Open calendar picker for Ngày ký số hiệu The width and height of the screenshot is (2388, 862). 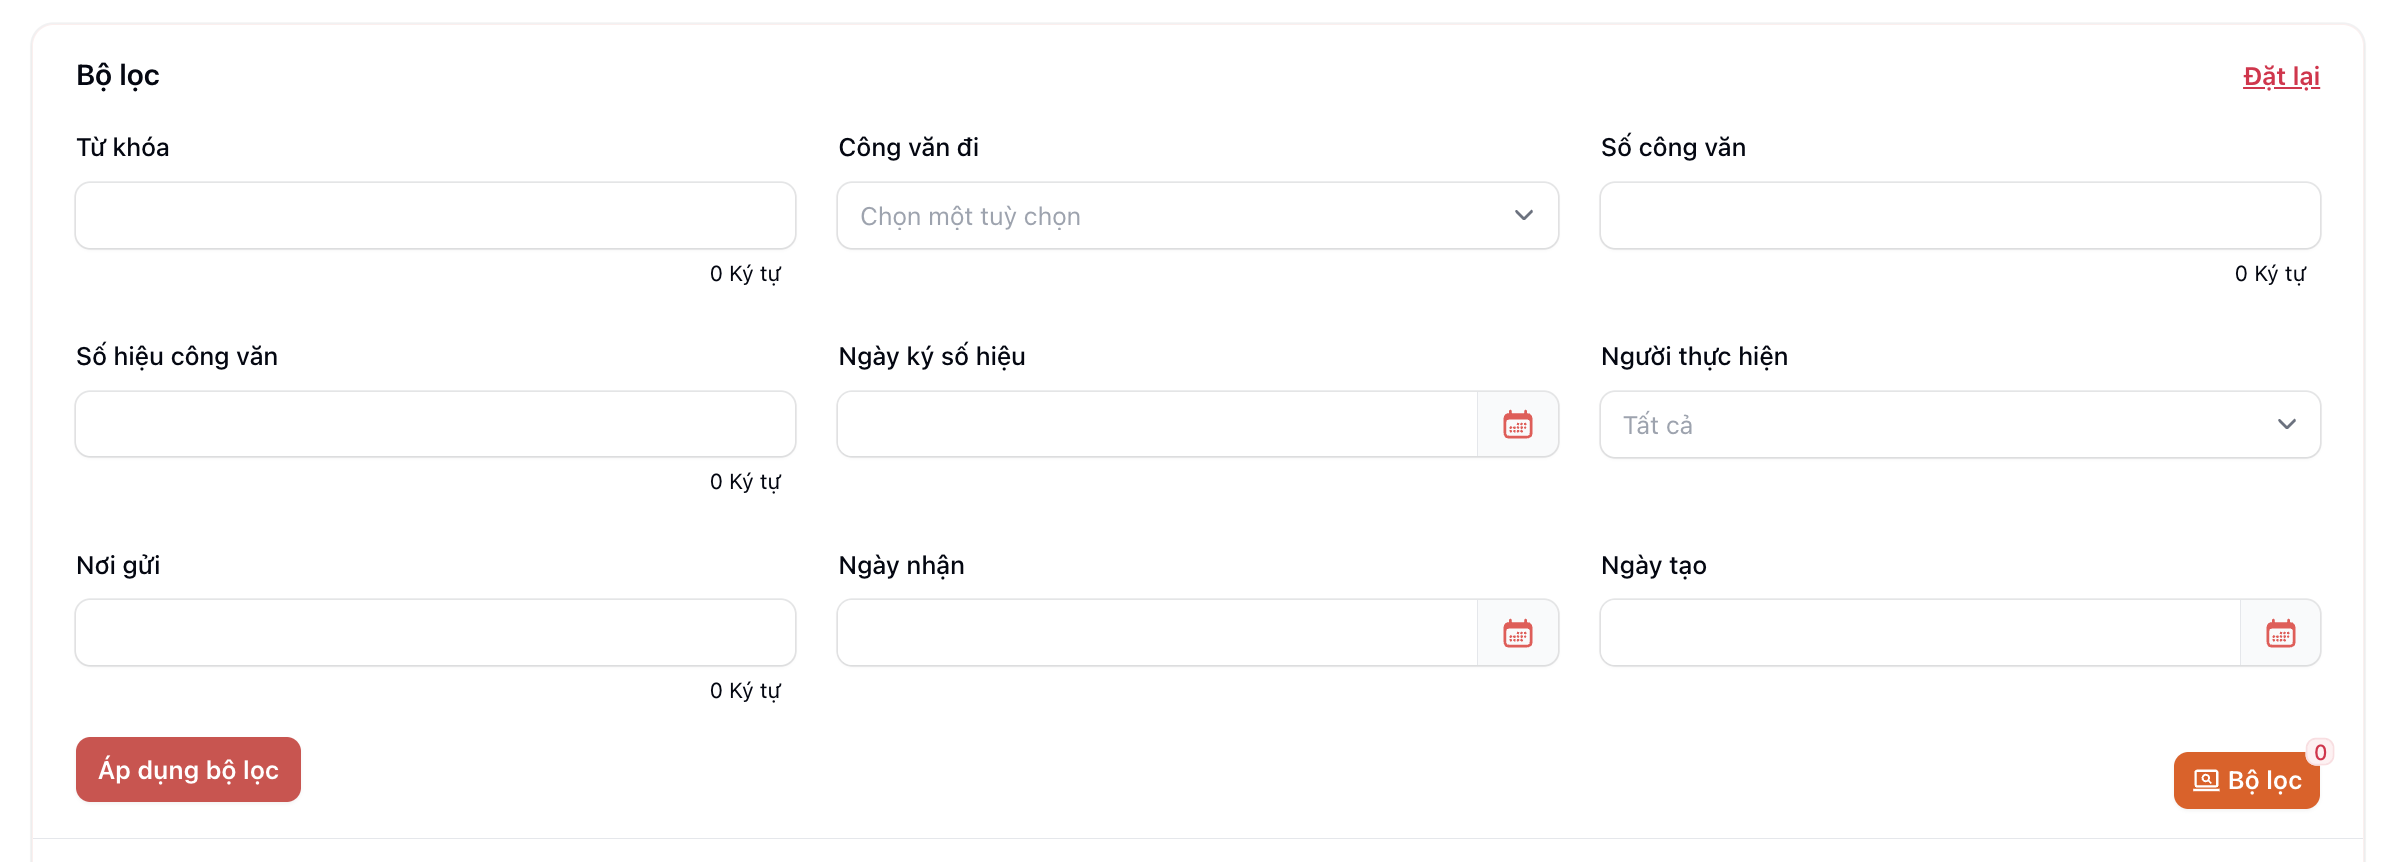click(1517, 425)
